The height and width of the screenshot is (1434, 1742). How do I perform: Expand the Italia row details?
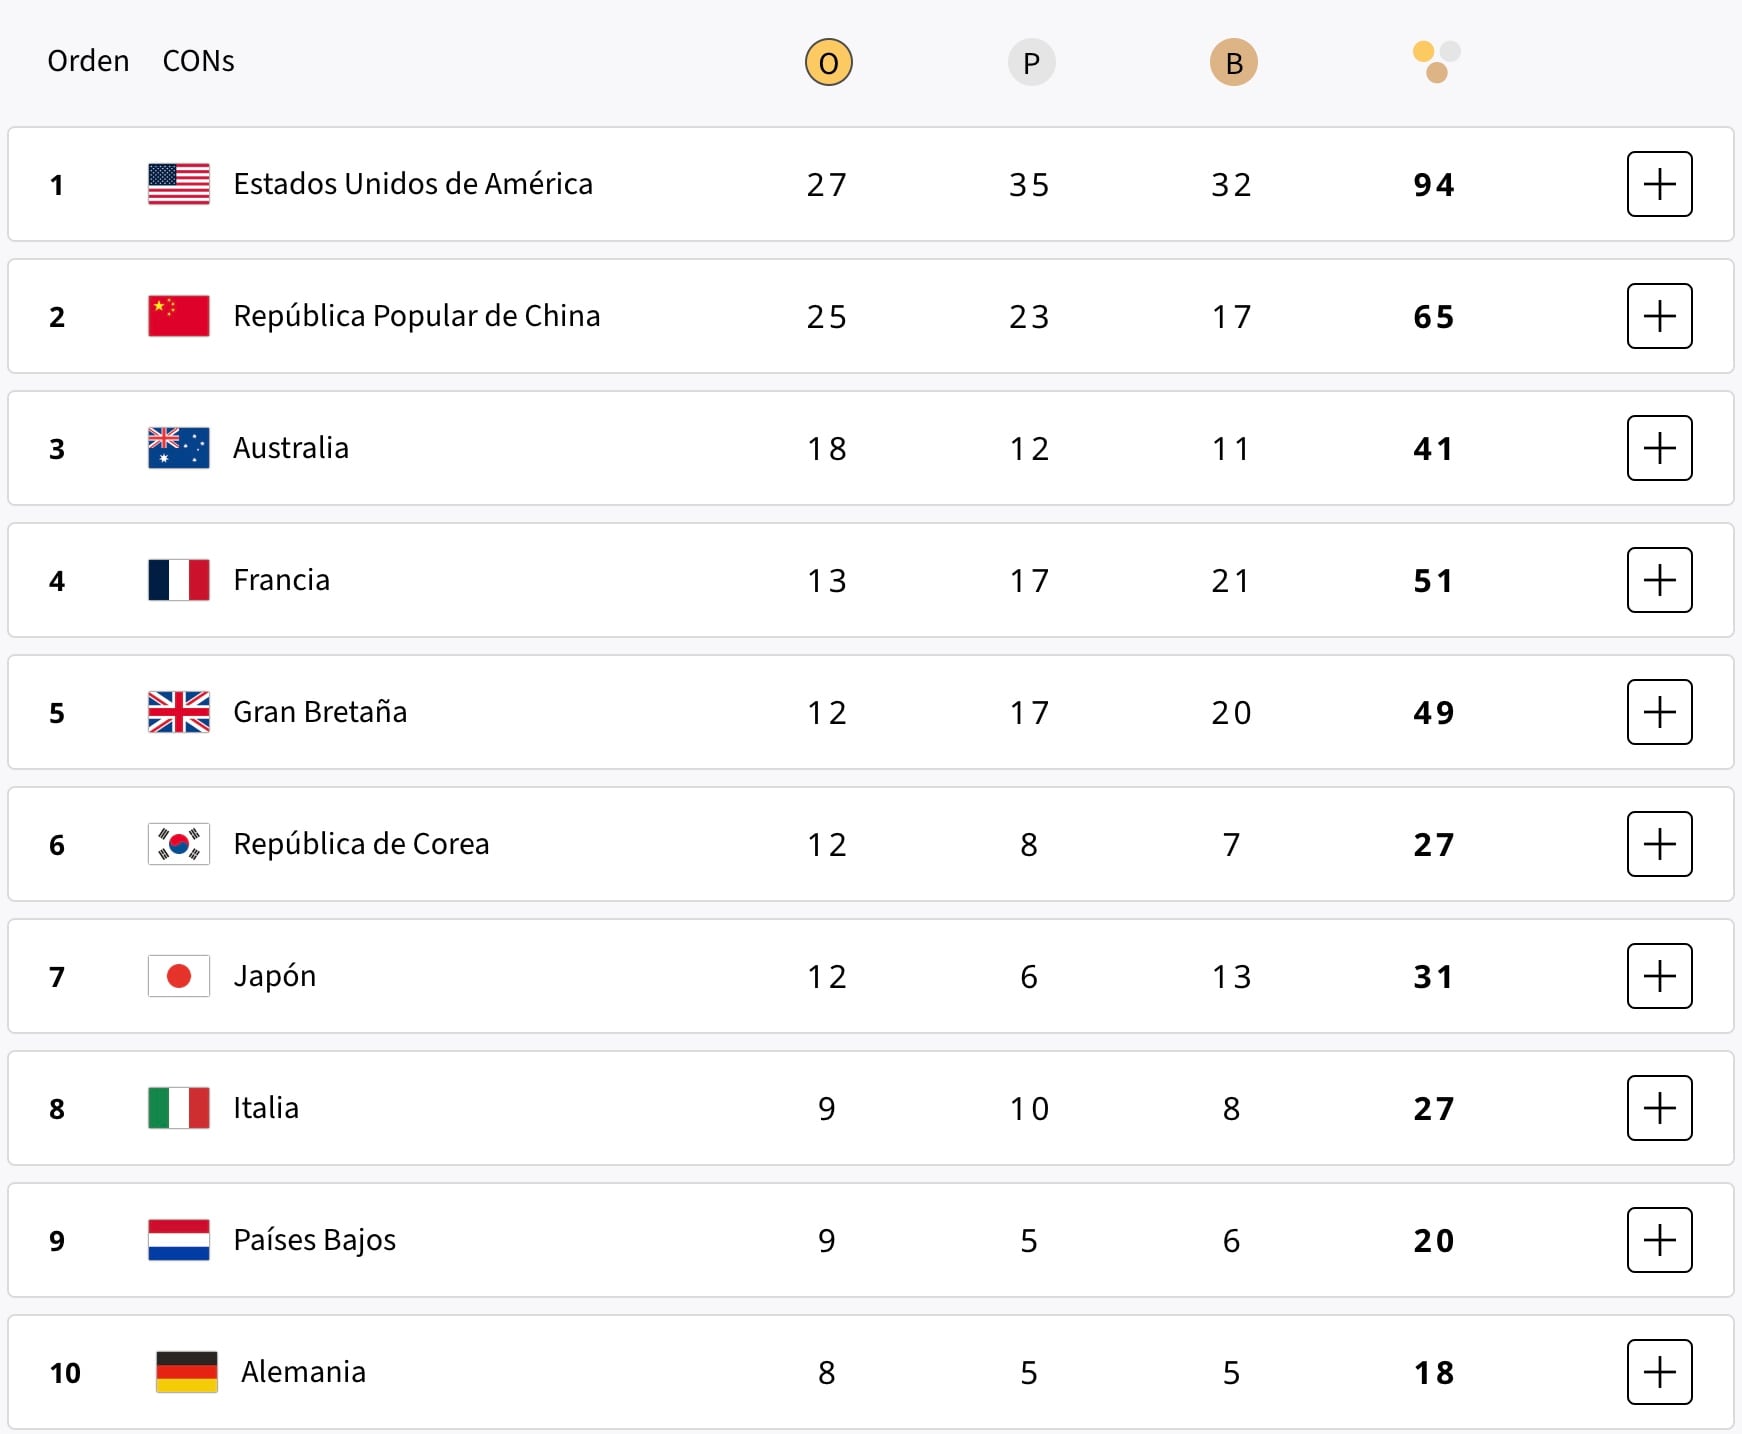click(x=1659, y=1108)
